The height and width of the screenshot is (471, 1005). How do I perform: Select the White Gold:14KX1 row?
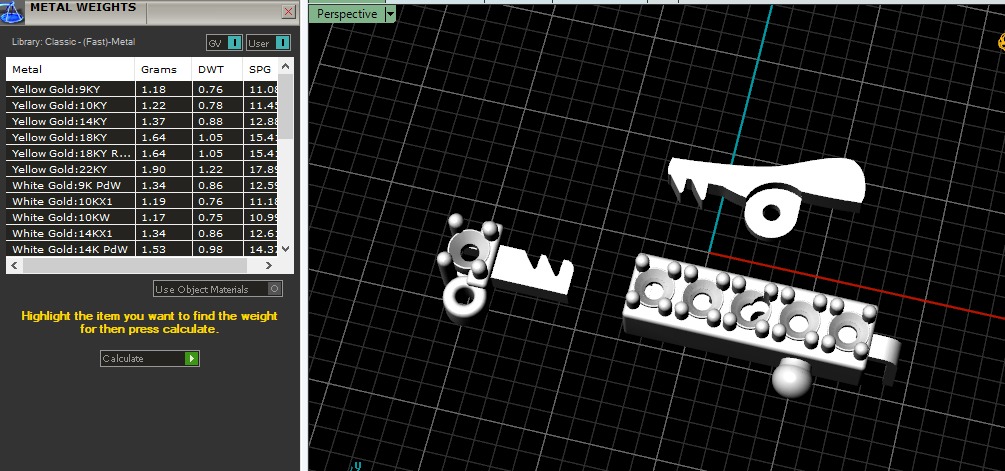[143, 233]
